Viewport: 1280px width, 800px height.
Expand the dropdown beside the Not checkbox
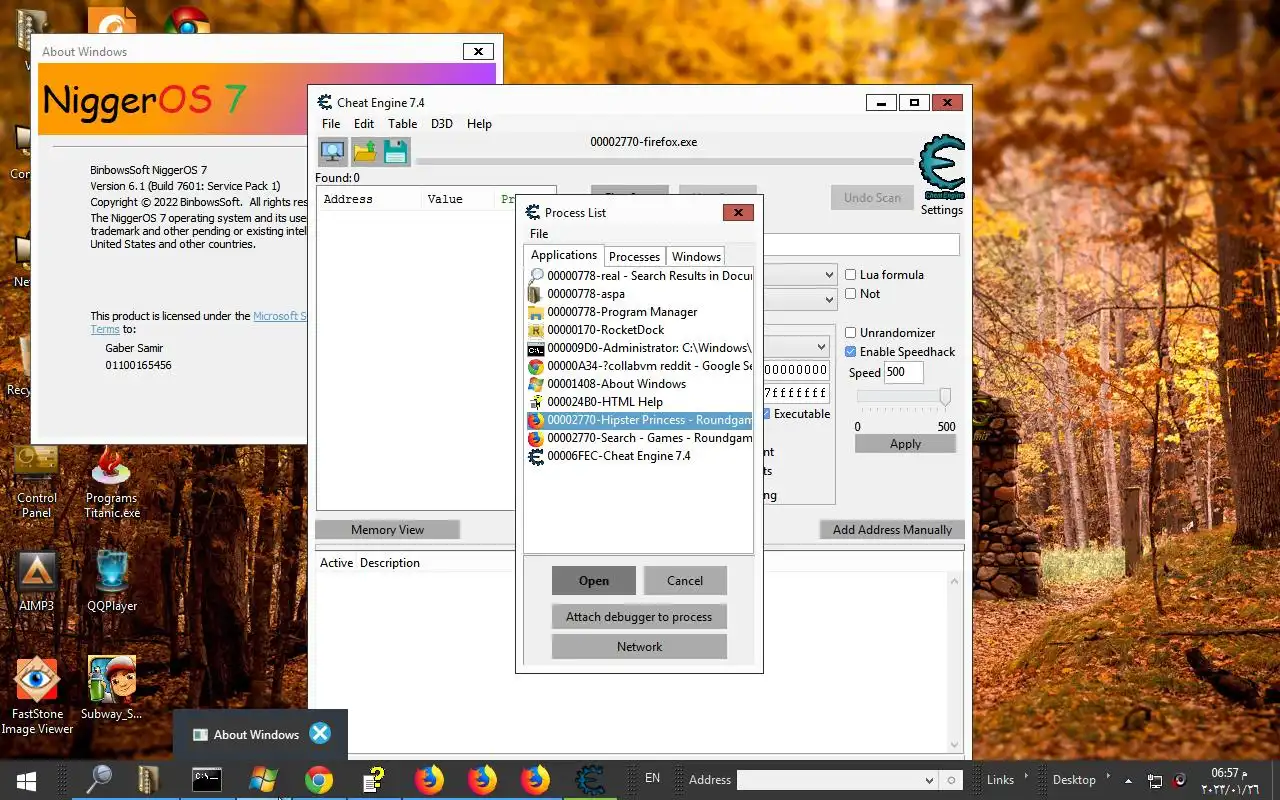[829, 299]
